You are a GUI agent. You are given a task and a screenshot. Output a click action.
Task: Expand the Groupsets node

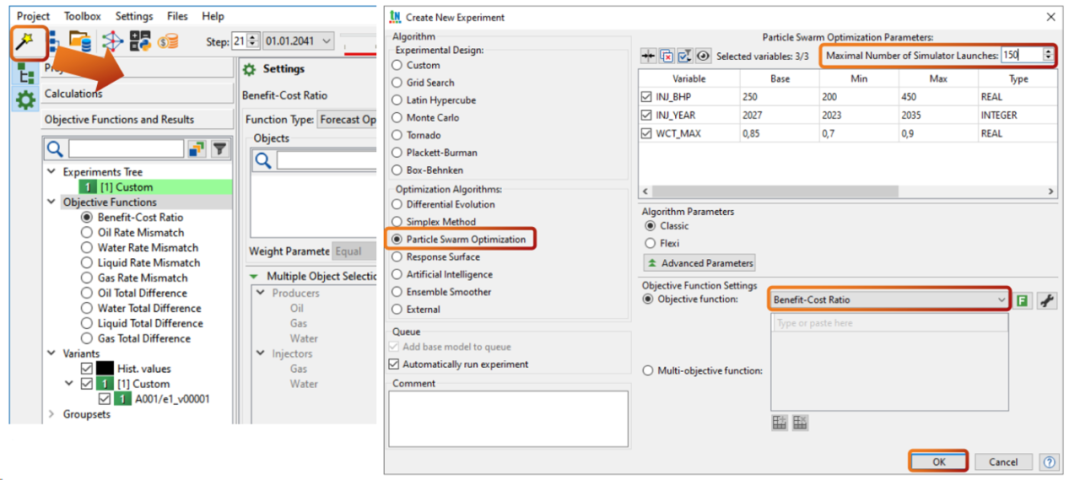coord(51,414)
